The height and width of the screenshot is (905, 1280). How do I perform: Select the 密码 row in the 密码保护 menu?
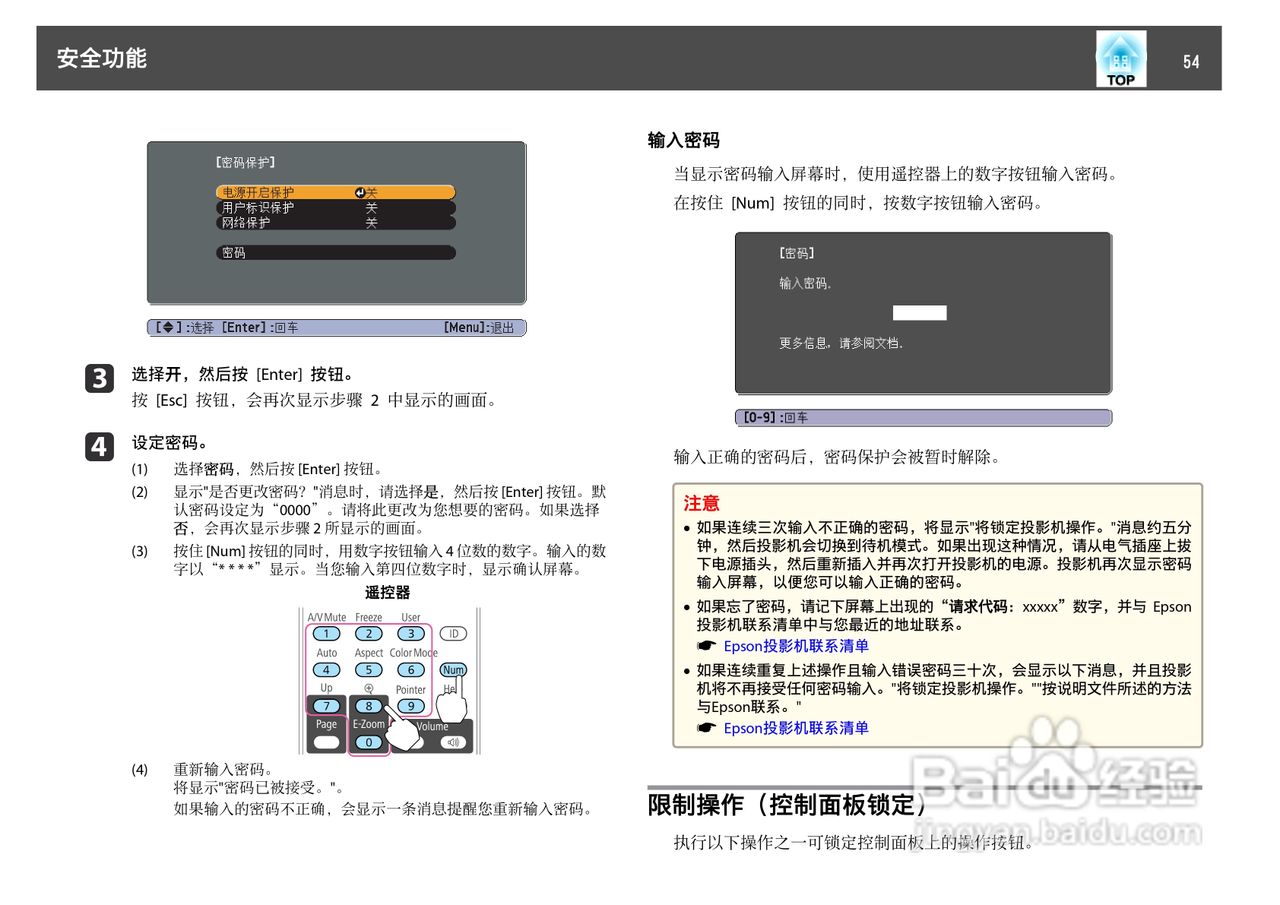tap(336, 253)
